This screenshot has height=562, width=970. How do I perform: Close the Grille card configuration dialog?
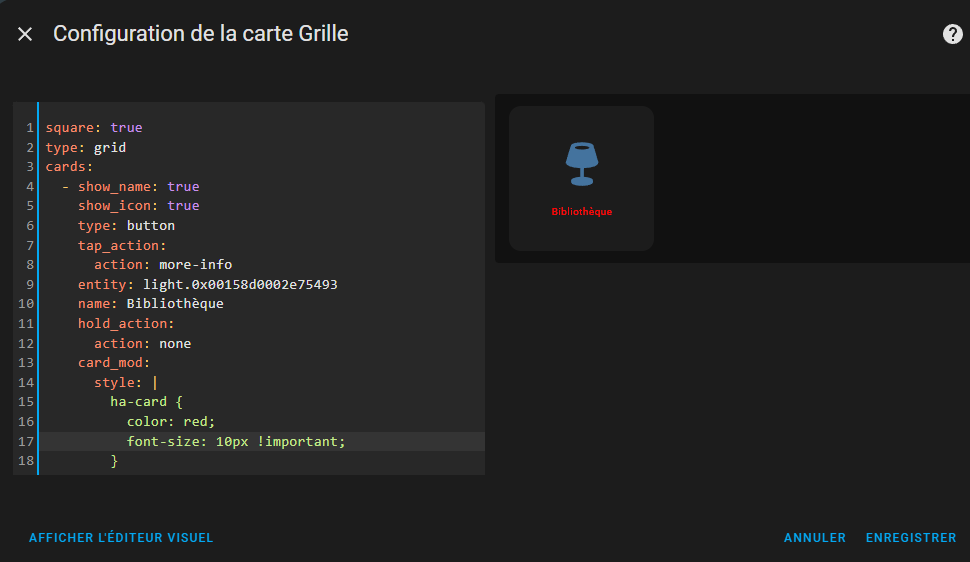[x=25, y=34]
